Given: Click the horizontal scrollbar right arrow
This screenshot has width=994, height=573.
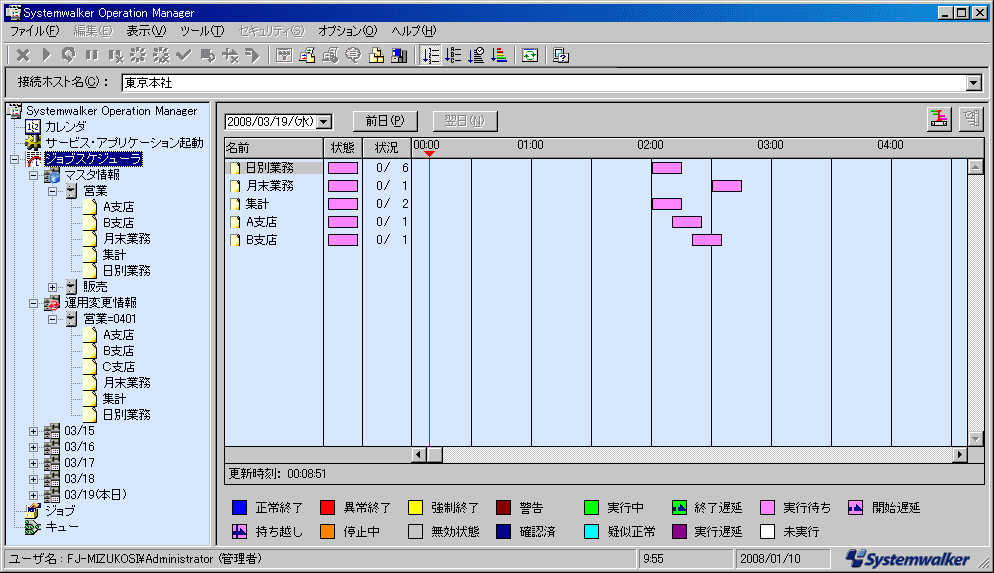Looking at the screenshot, I should 960,454.
